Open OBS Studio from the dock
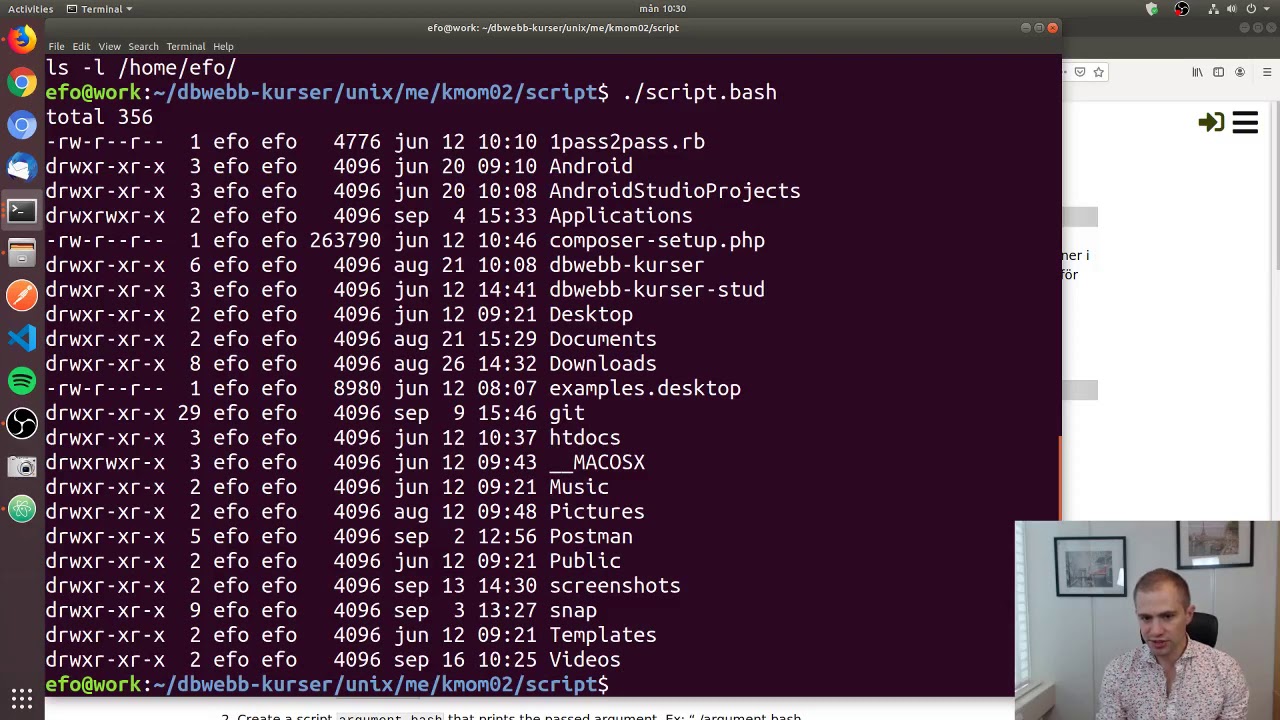The width and height of the screenshot is (1280, 720). pyautogui.click(x=22, y=424)
